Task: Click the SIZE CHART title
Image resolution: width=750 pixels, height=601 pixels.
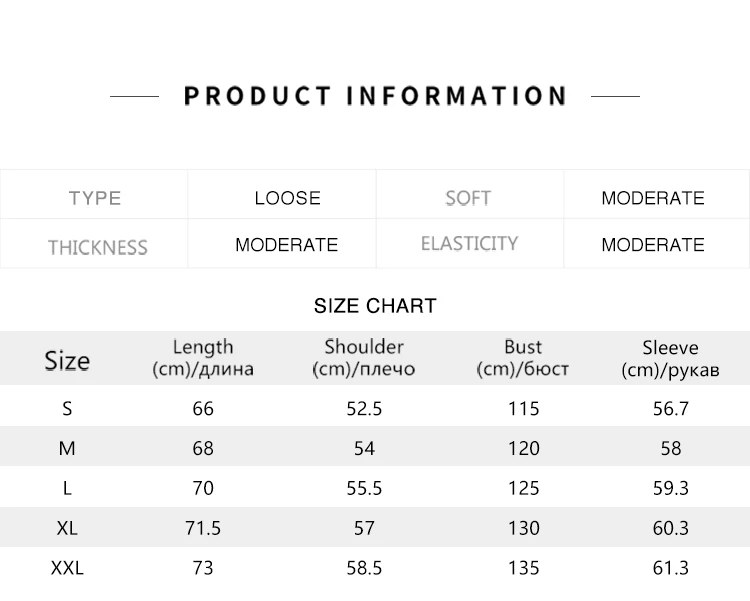Action: coord(375,306)
